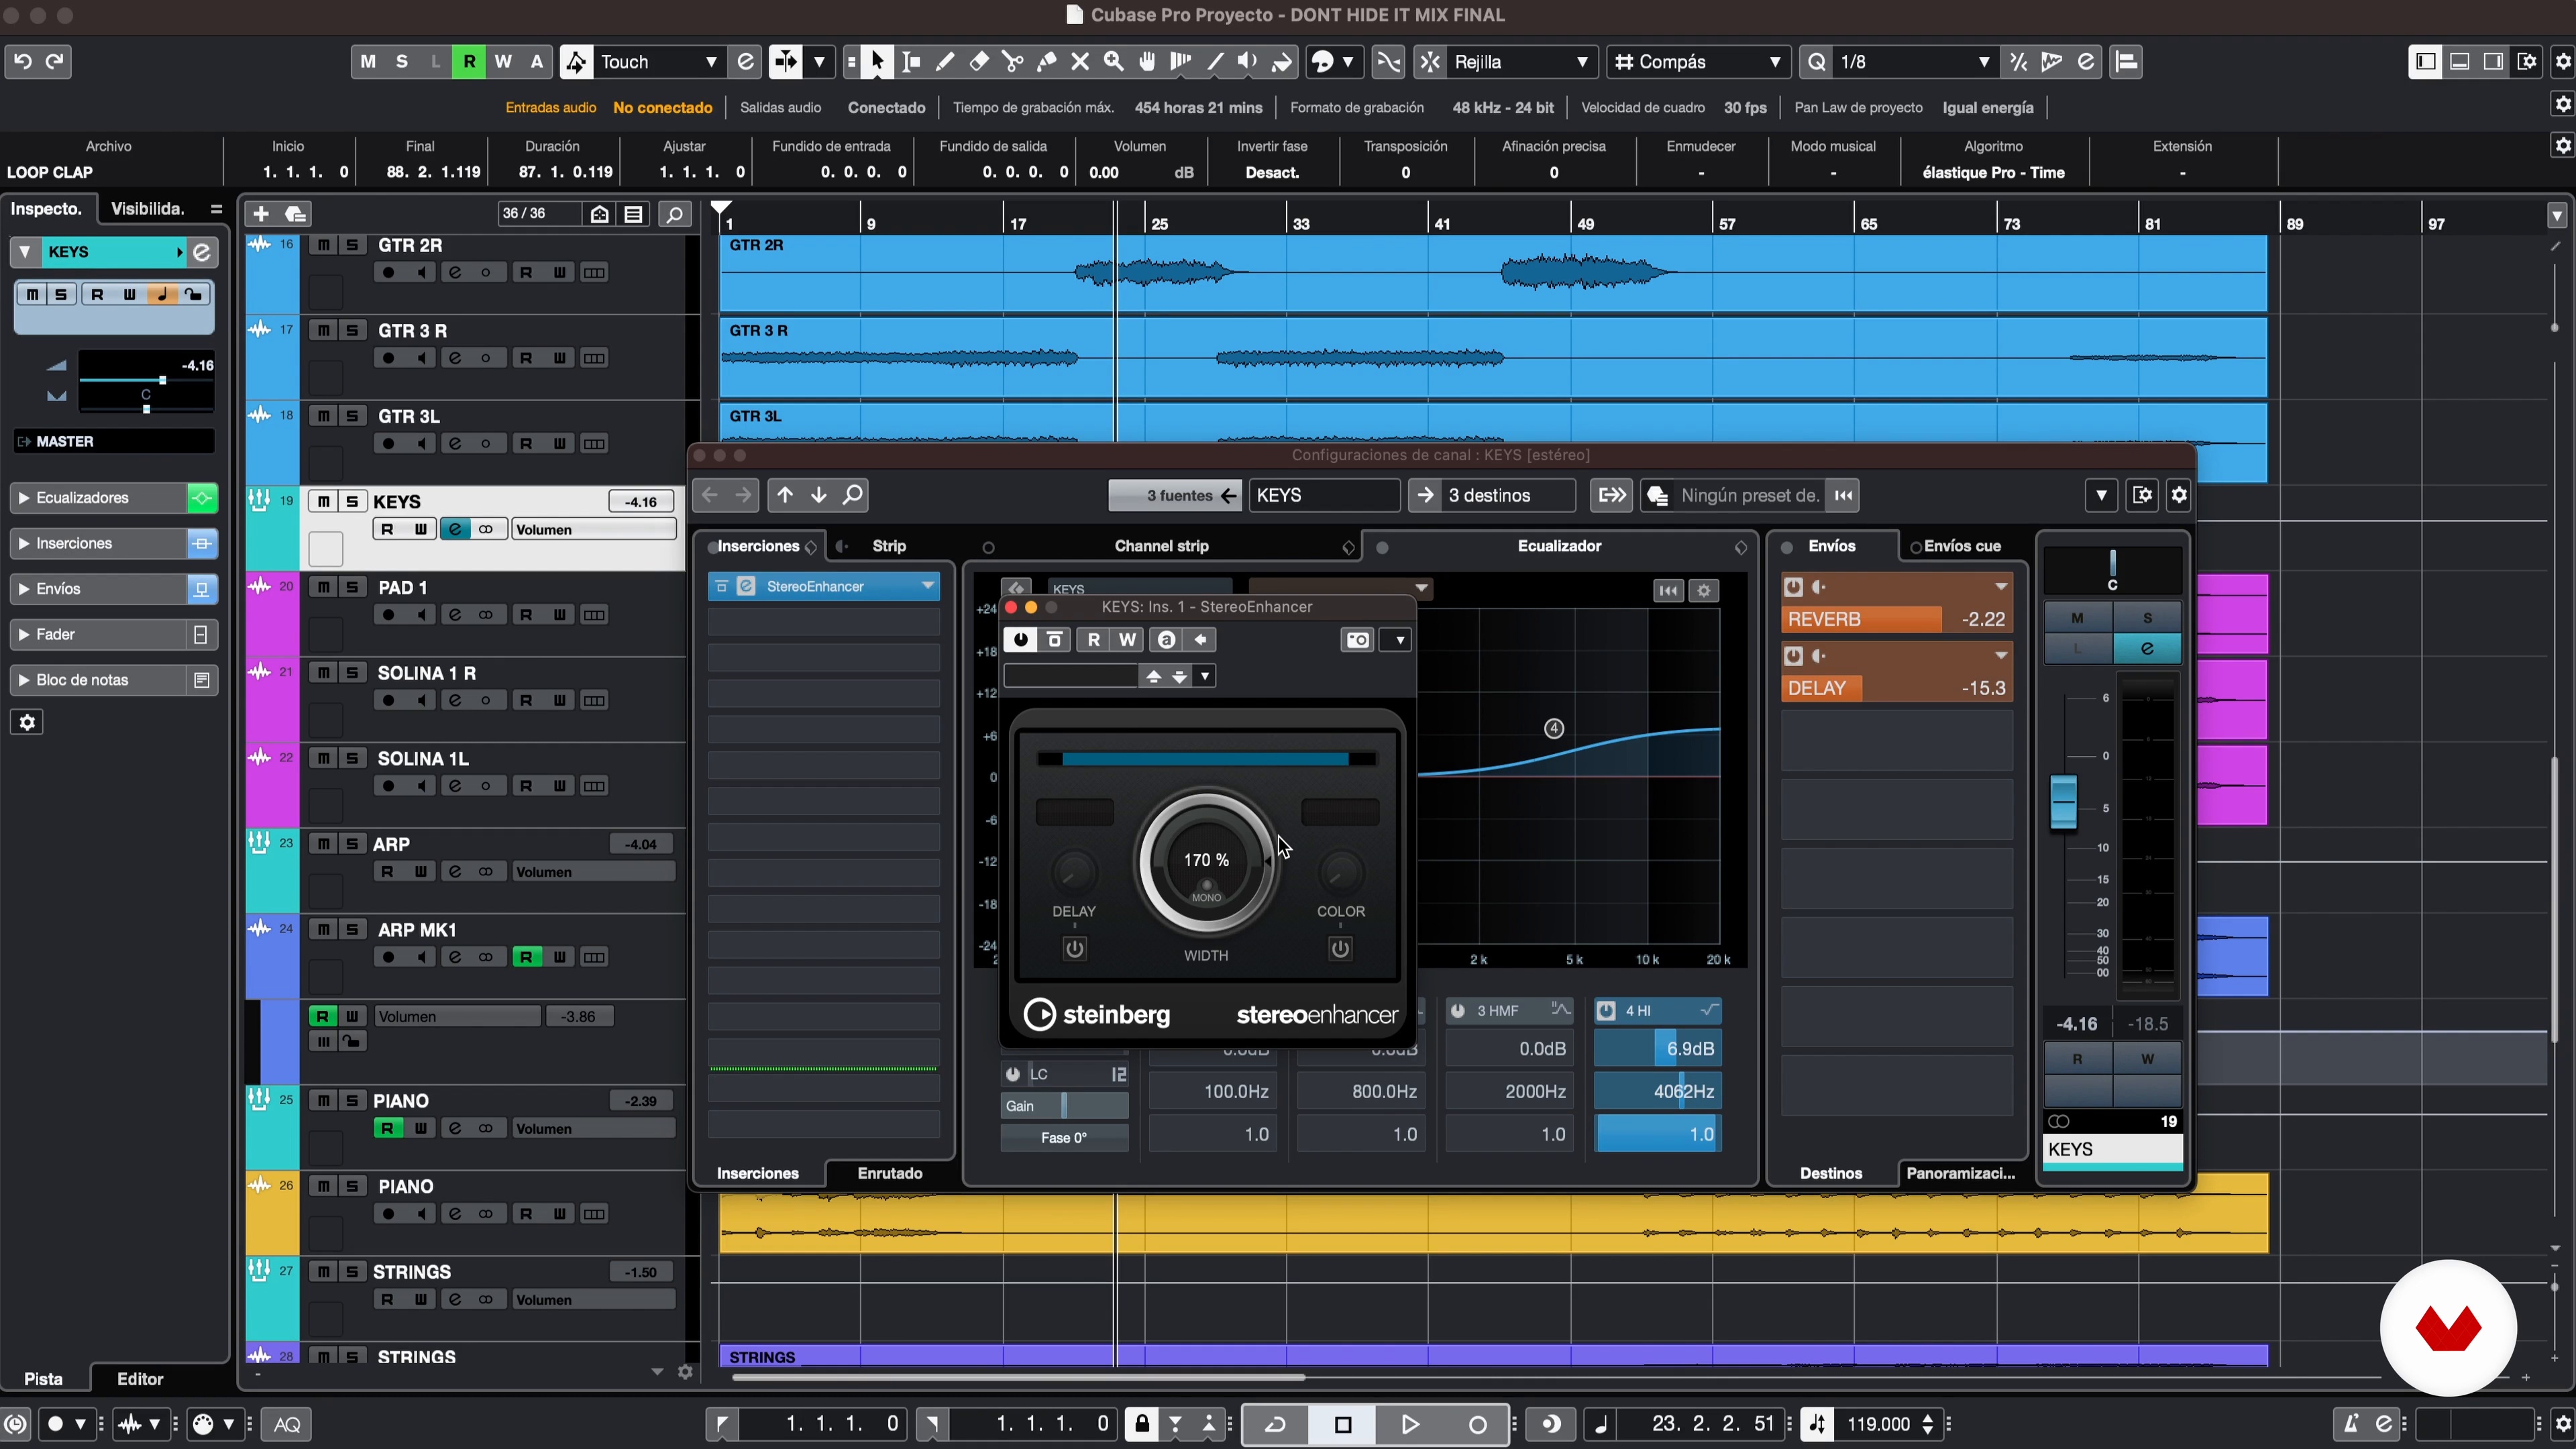The image size is (2576, 1449).
Task: Go to previous channel with up arrow
Action: pyautogui.click(x=785, y=495)
